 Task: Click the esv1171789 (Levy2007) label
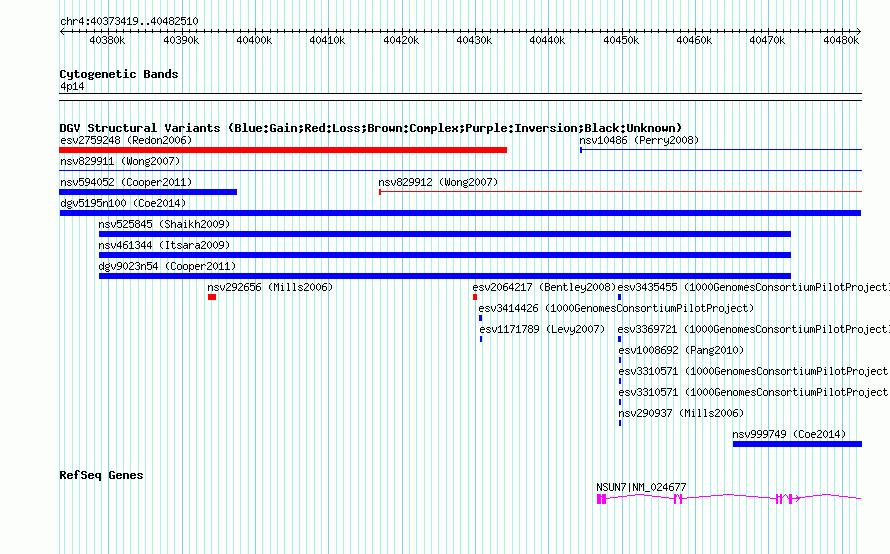[x=542, y=329]
